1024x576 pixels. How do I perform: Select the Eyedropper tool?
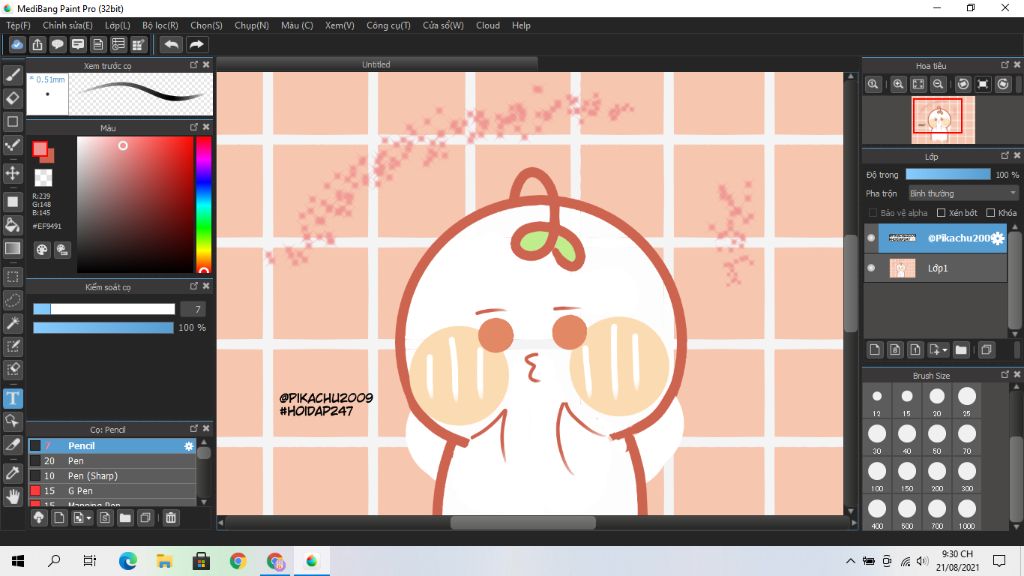point(12,473)
